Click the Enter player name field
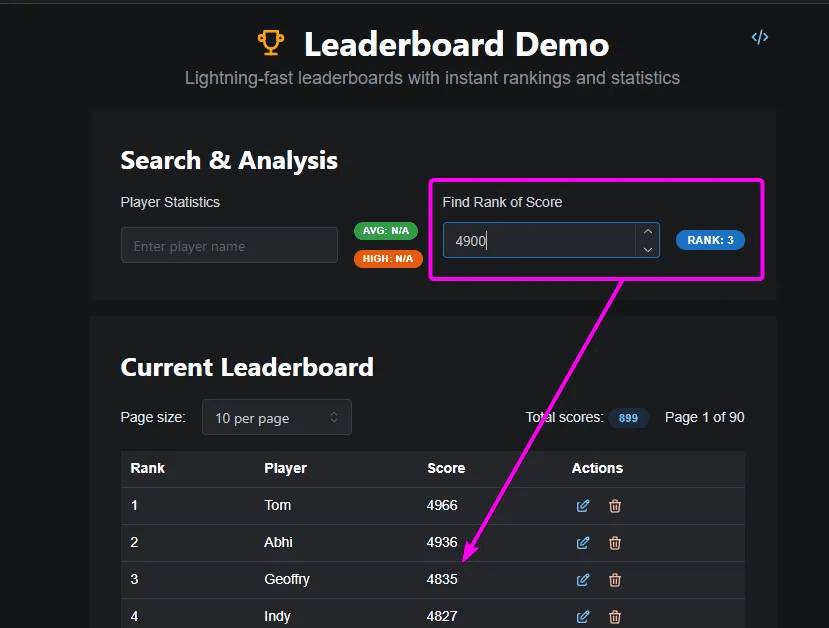The width and height of the screenshot is (829, 628). (x=229, y=246)
